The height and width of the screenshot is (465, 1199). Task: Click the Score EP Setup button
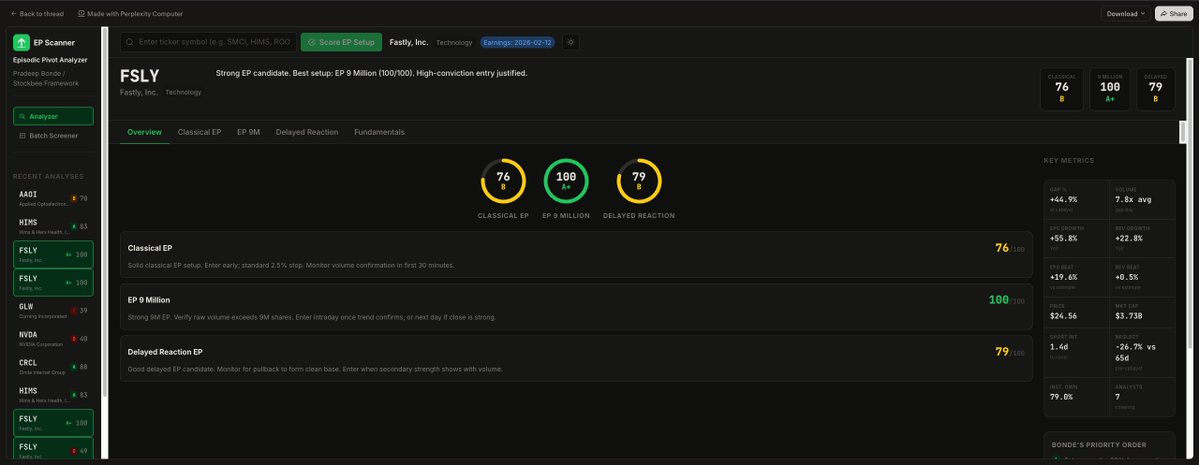[341, 42]
